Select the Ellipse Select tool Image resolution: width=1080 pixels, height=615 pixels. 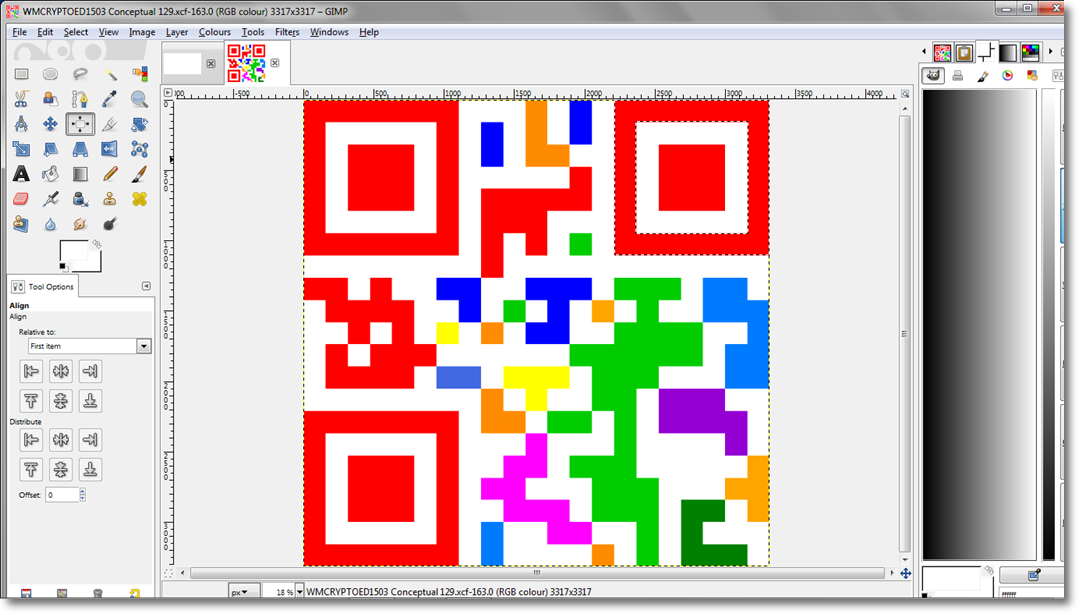click(x=50, y=74)
